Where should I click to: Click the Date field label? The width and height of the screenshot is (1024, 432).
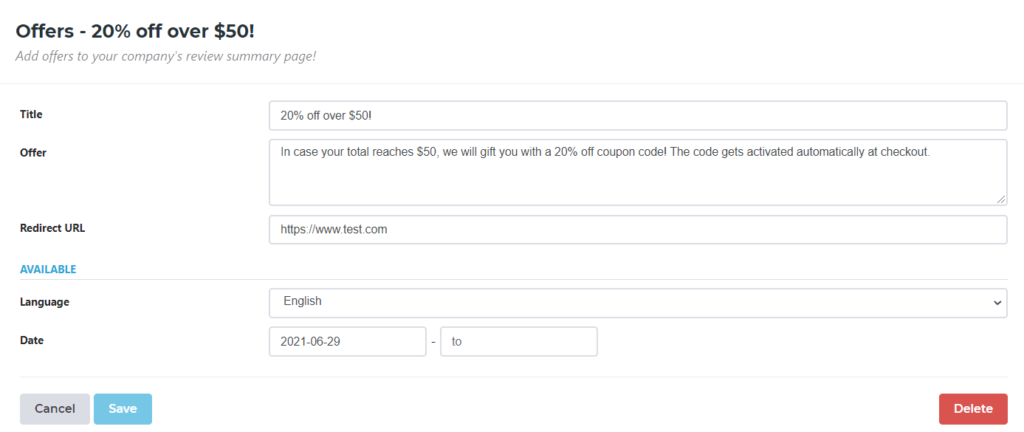pos(31,340)
